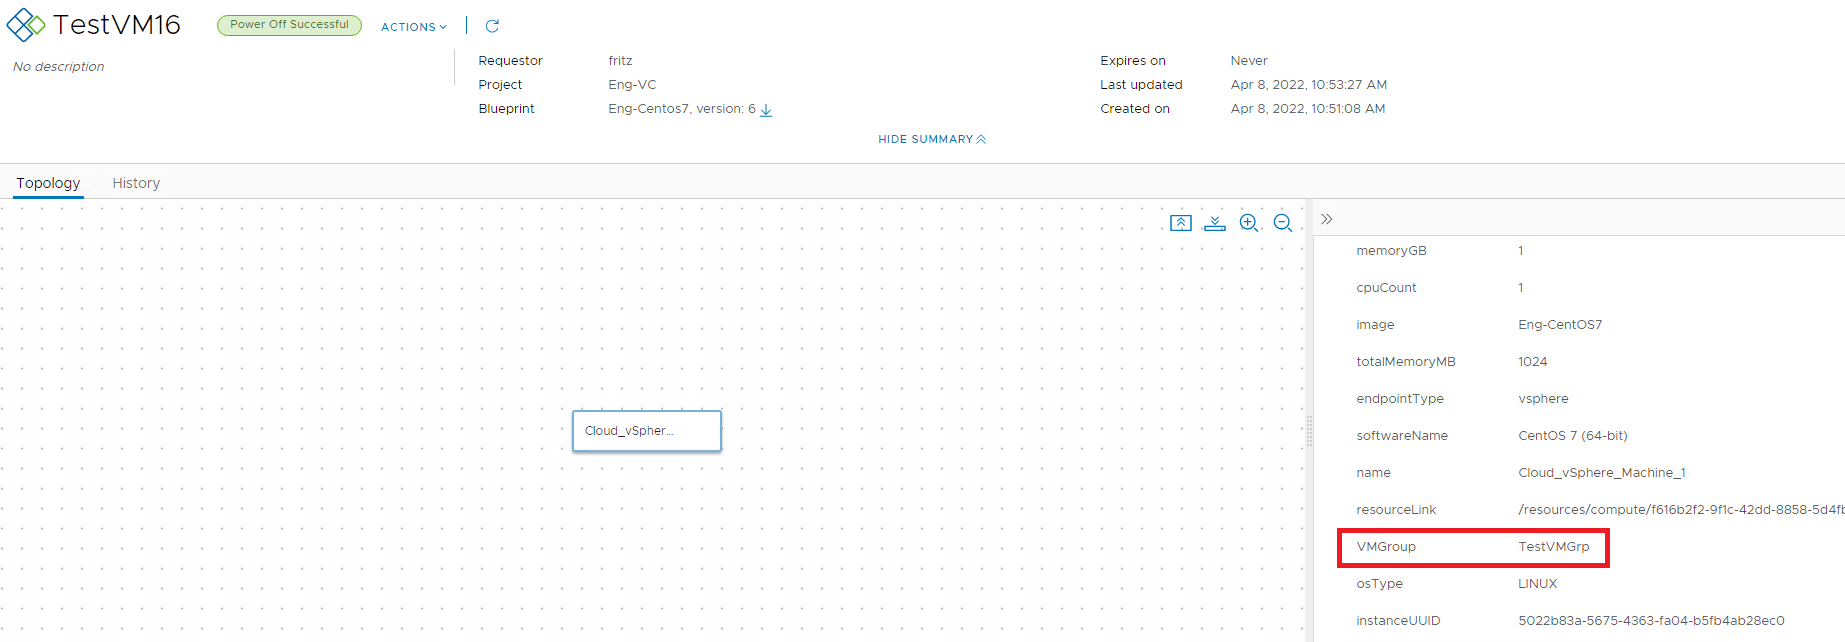The width and height of the screenshot is (1845, 642).
Task: Click the TestVM16 deployment diamond icon
Action: tap(26, 25)
